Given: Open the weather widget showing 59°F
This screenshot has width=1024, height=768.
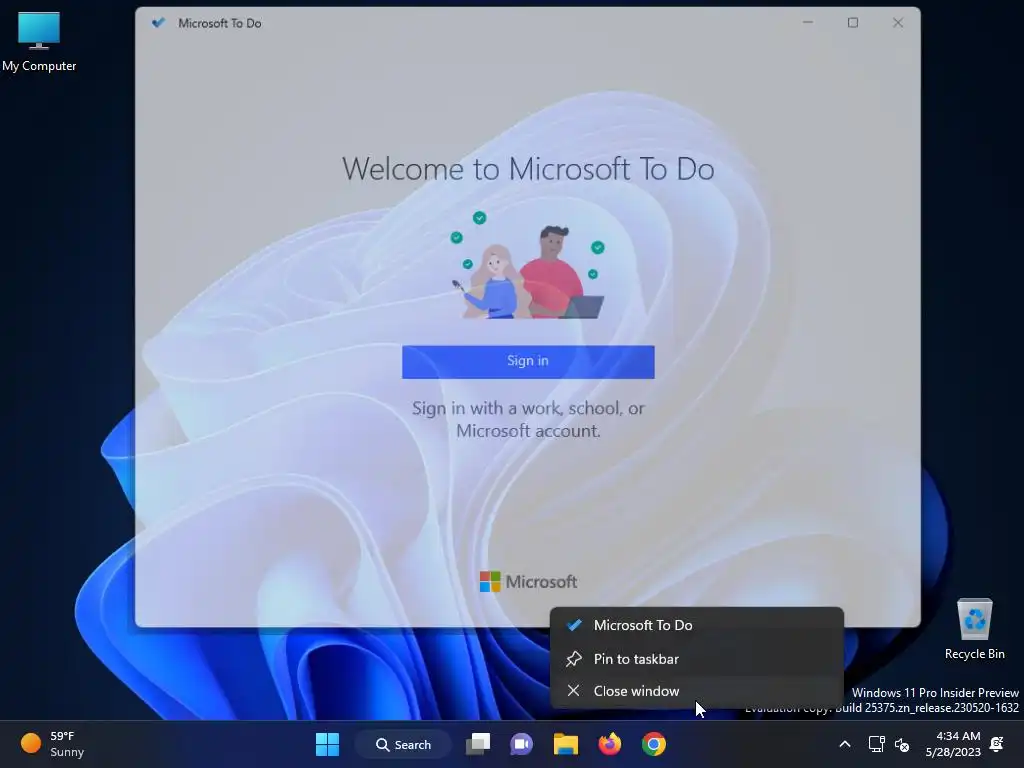Looking at the screenshot, I should click(52, 744).
